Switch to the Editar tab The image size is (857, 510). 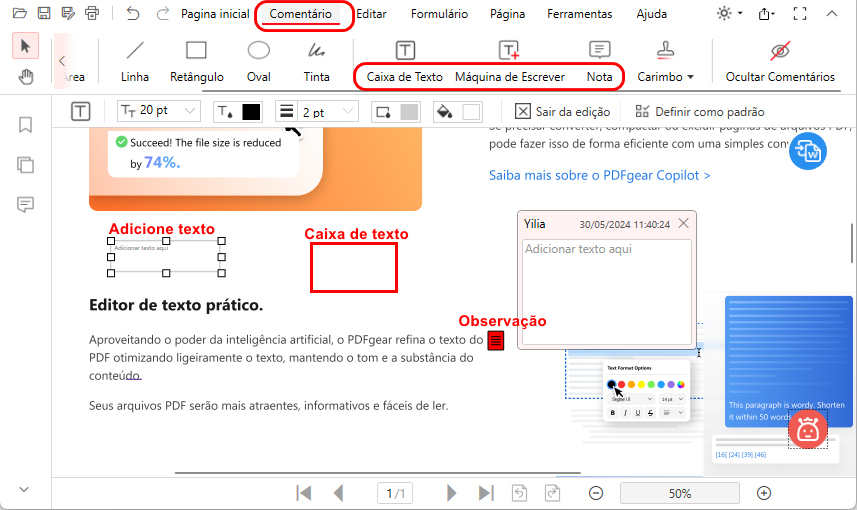[x=371, y=14]
